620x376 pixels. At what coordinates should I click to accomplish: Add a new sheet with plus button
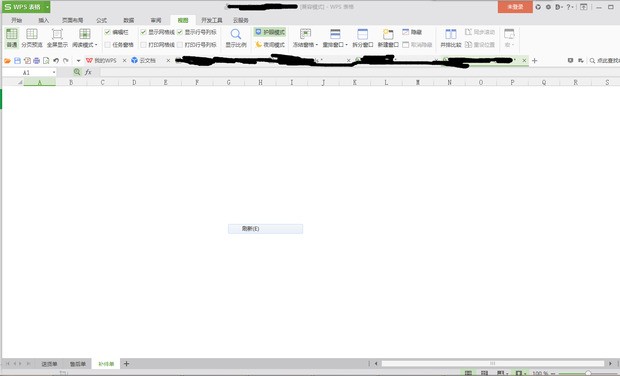[x=127, y=363]
